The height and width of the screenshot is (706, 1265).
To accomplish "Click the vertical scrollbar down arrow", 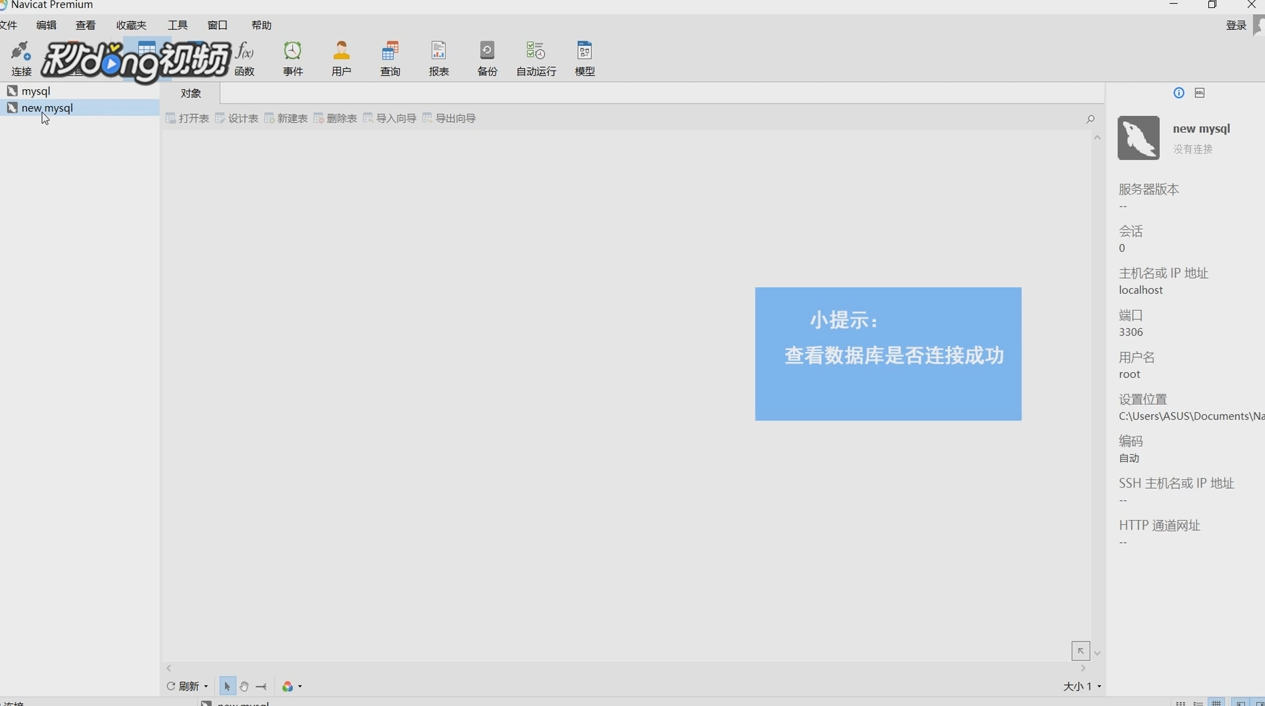I will pyautogui.click(x=1097, y=654).
